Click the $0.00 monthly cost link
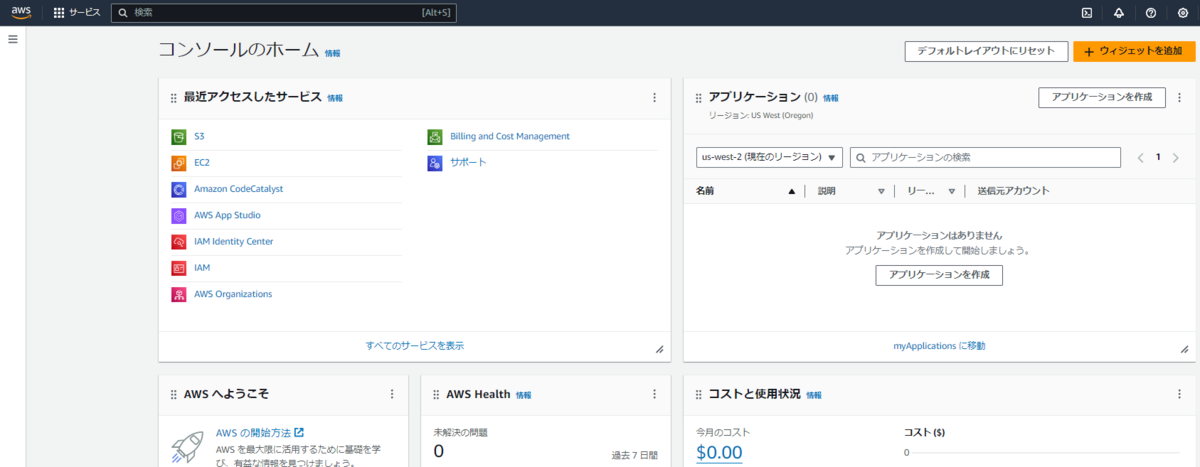The height and width of the screenshot is (467, 1200). point(719,452)
